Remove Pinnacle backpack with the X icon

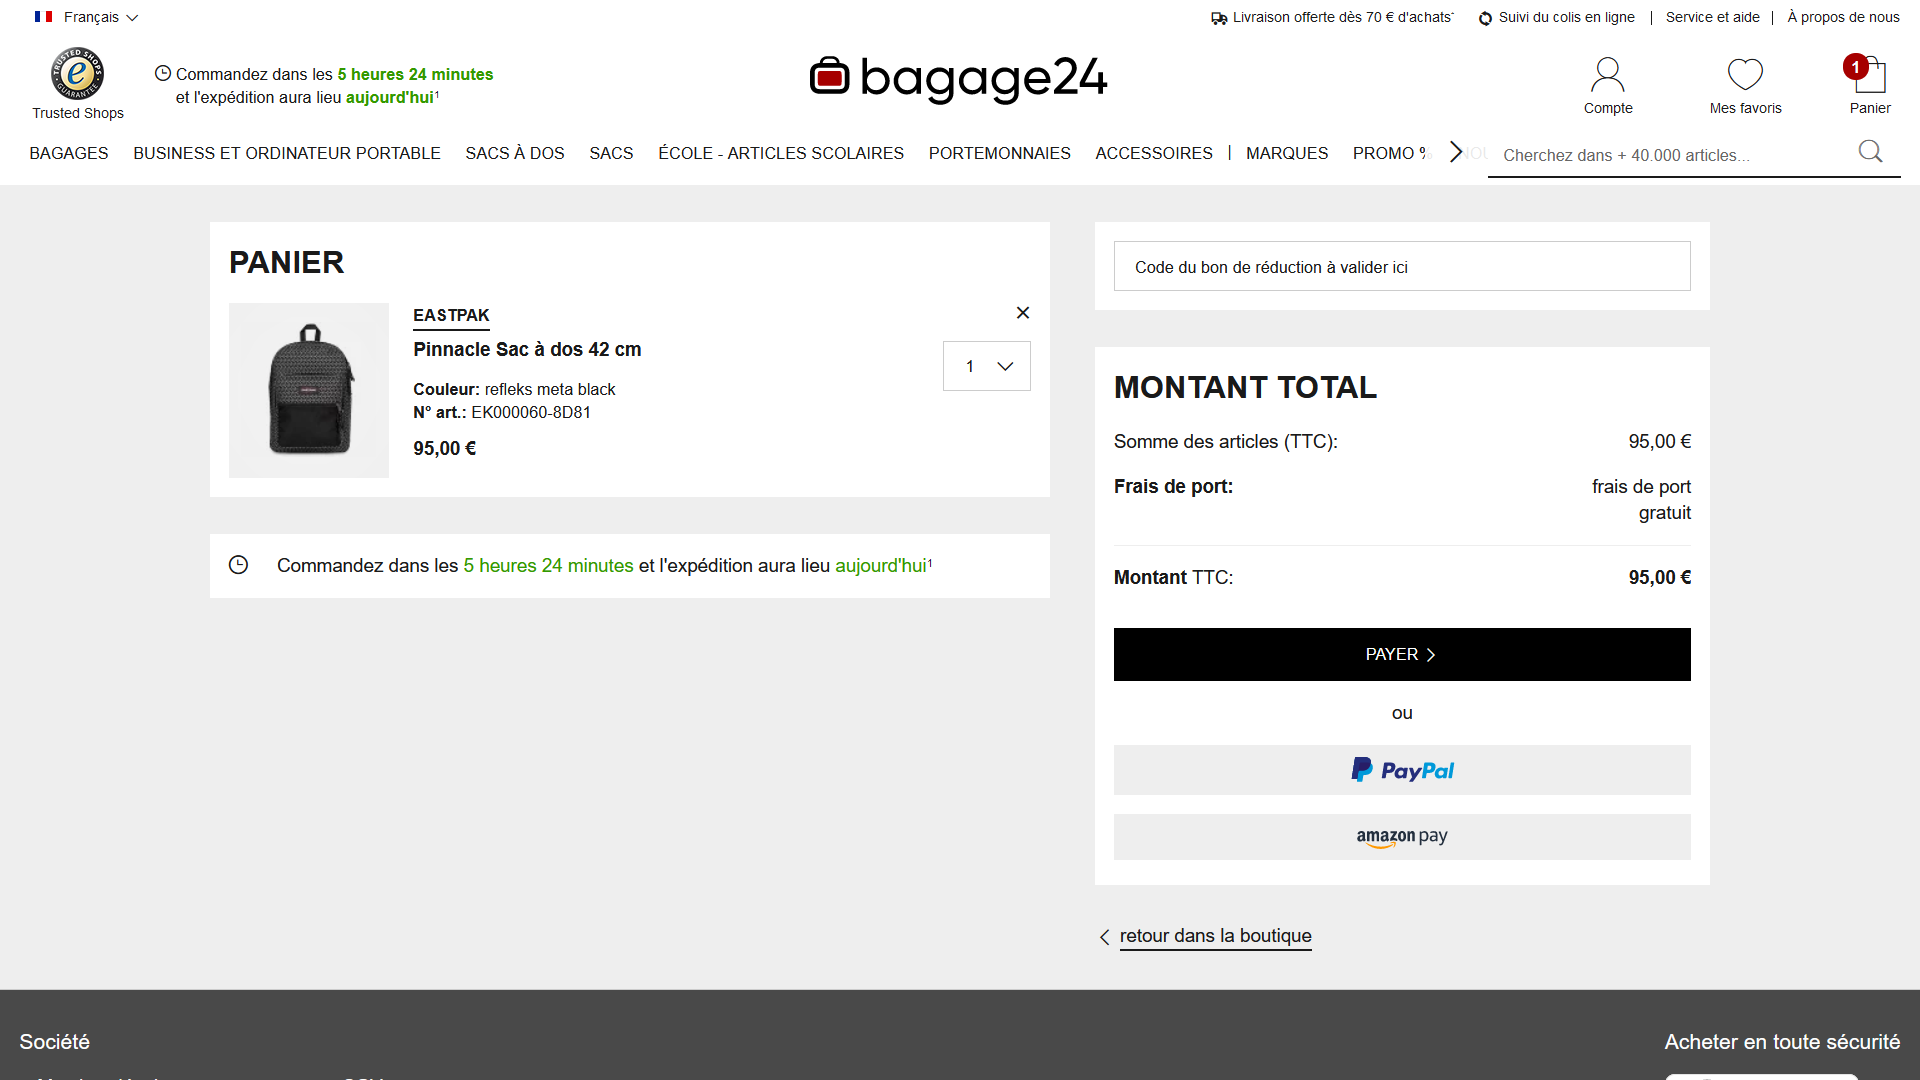coord(1023,313)
